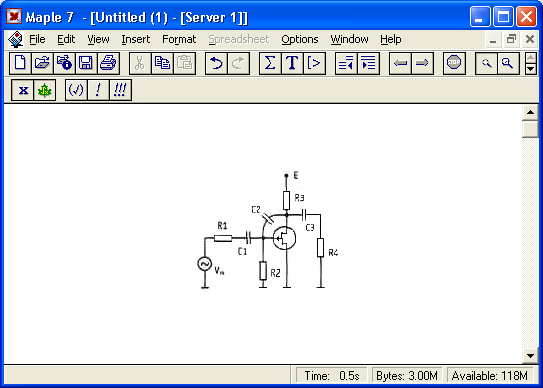Image resolution: width=543 pixels, height=388 pixels.
Task: Open the Options menu
Action: [300, 39]
